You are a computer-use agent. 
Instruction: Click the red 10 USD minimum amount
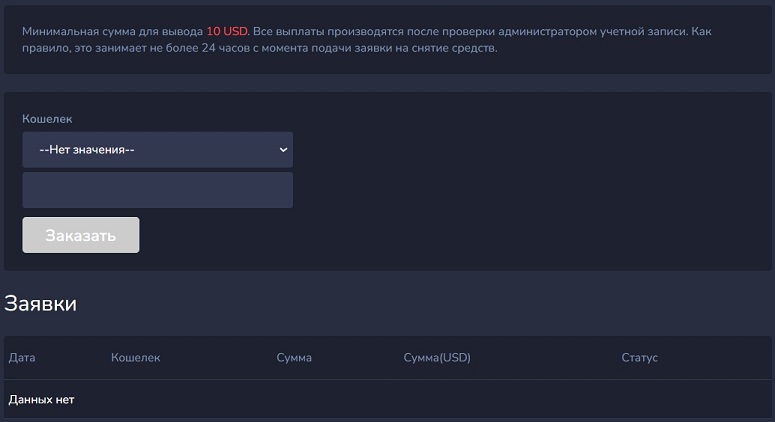[227, 31]
